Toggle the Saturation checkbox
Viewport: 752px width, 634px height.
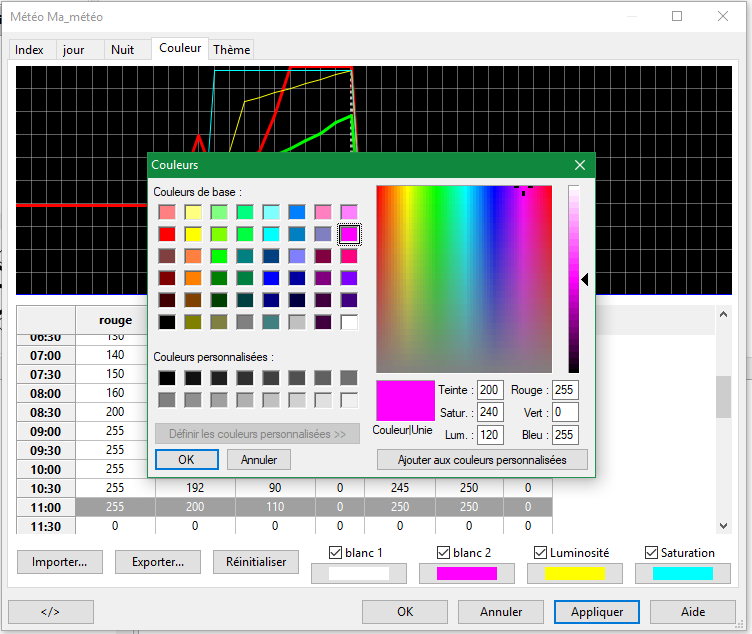[x=651, y=553]
